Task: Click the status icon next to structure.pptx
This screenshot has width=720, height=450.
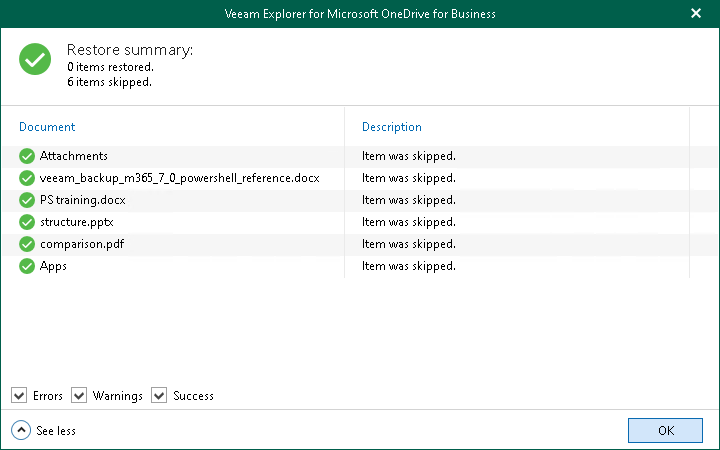Action: pyautogui.click(x=27, y=222)
